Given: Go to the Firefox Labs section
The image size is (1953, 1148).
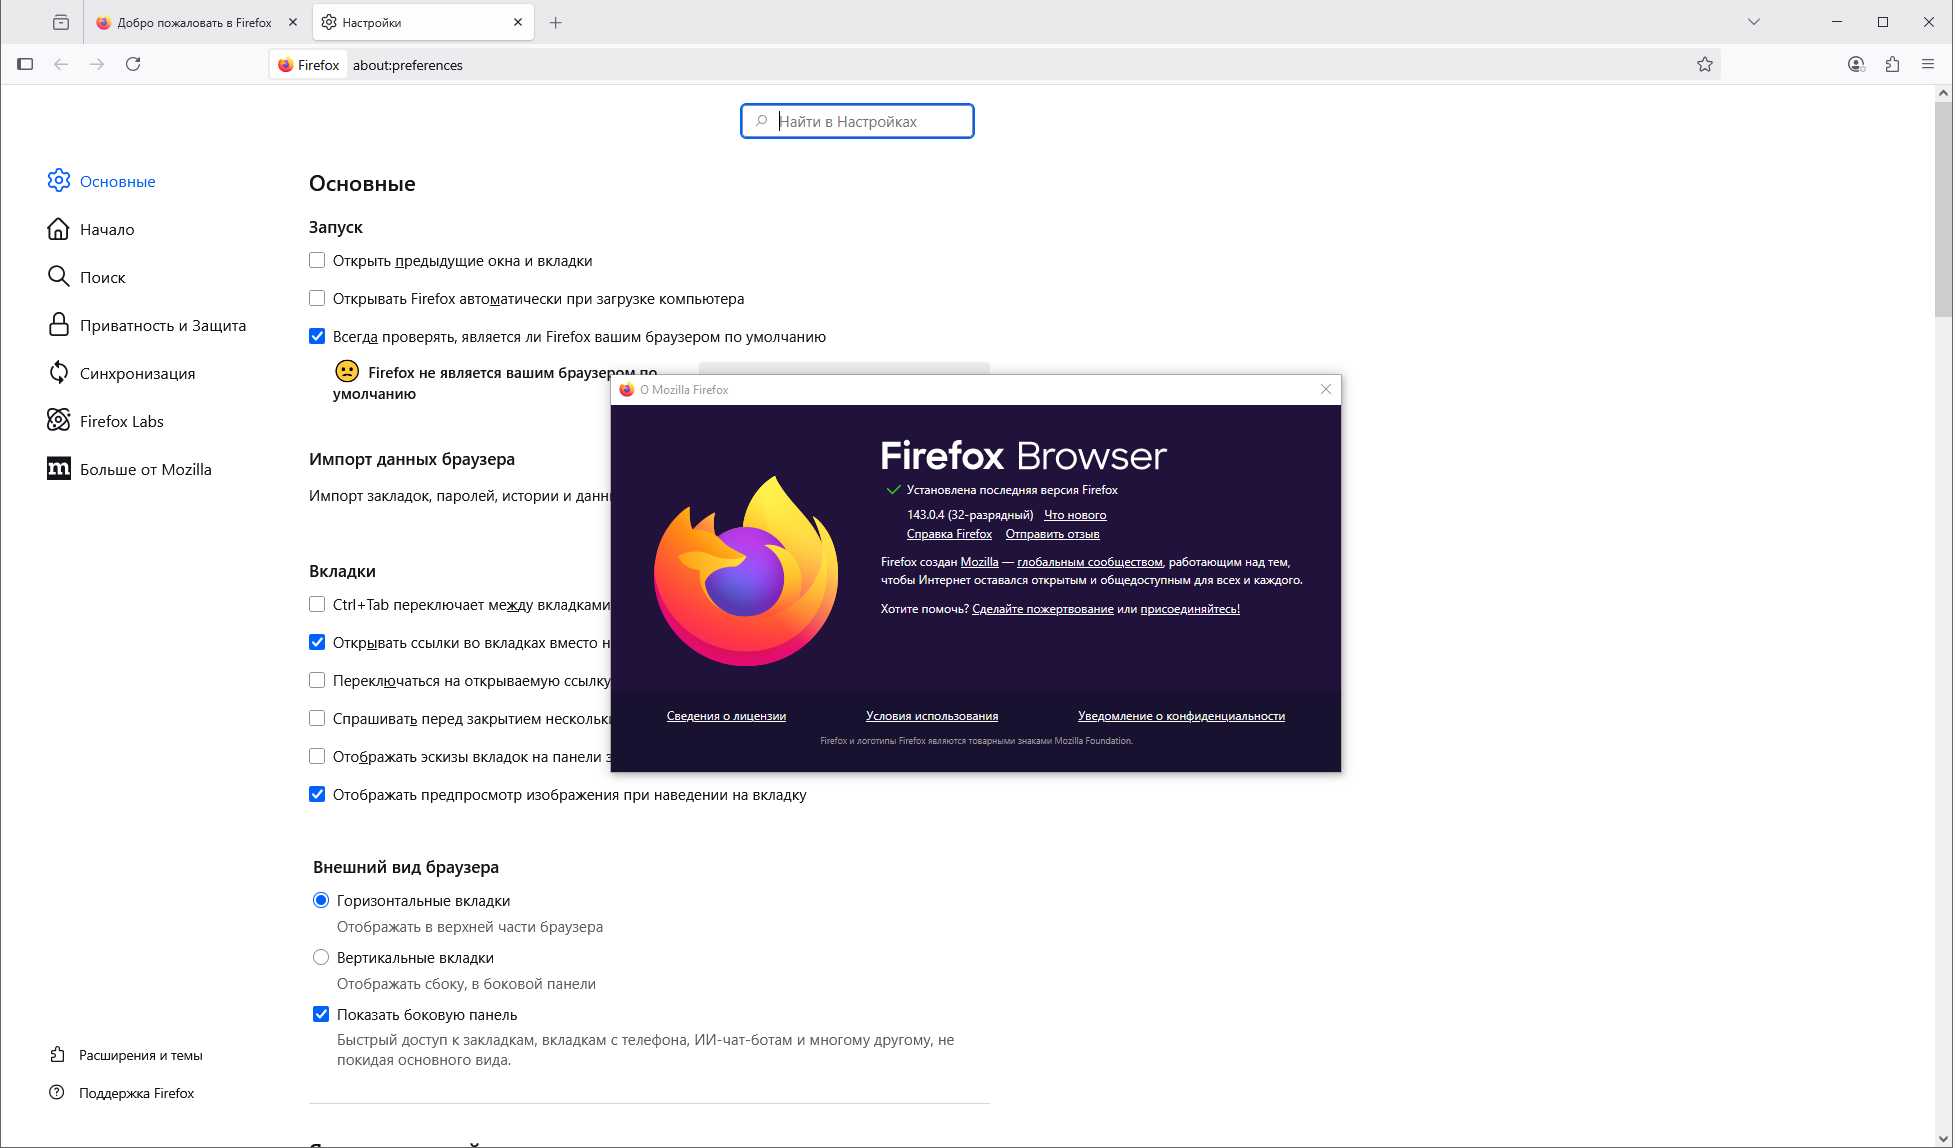Looking at the screenshot, I should pos(121,421).
